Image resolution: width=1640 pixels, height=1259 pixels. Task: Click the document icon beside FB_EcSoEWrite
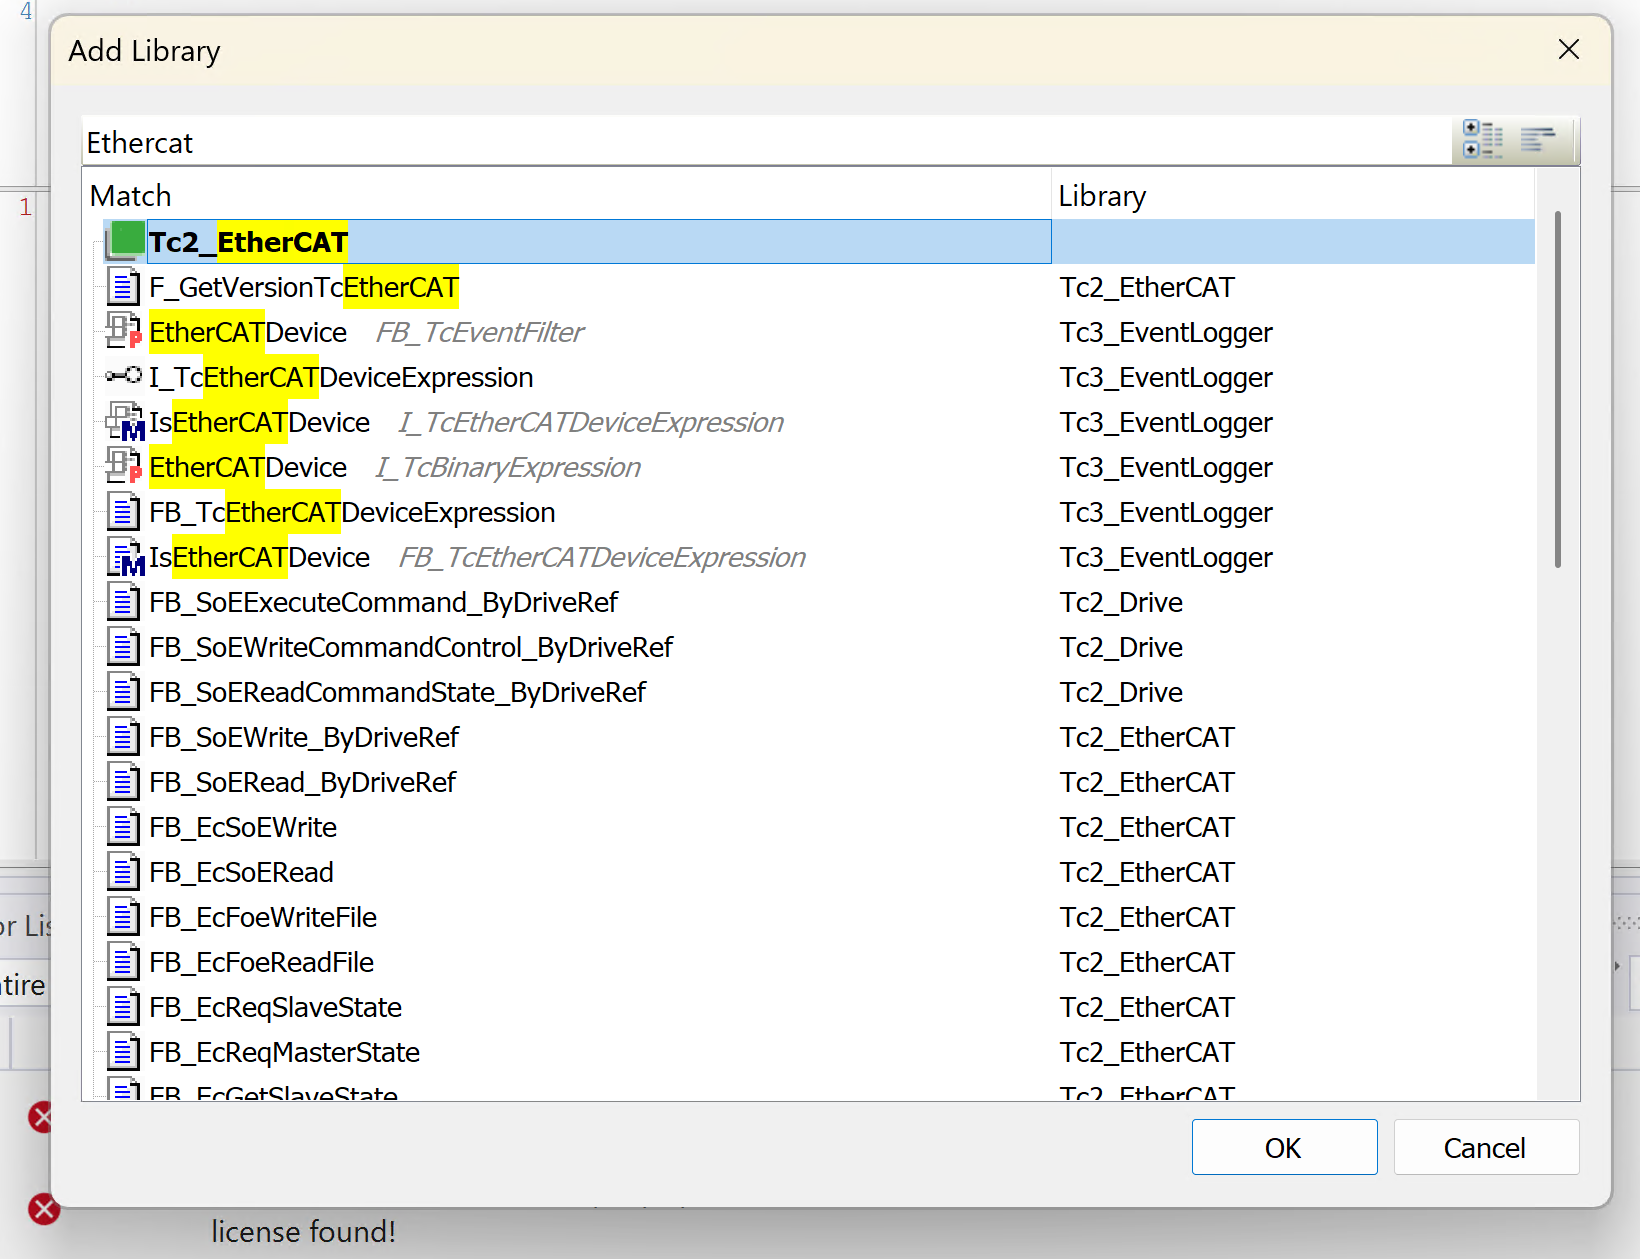pyautogui.click(x=123, y=827)
